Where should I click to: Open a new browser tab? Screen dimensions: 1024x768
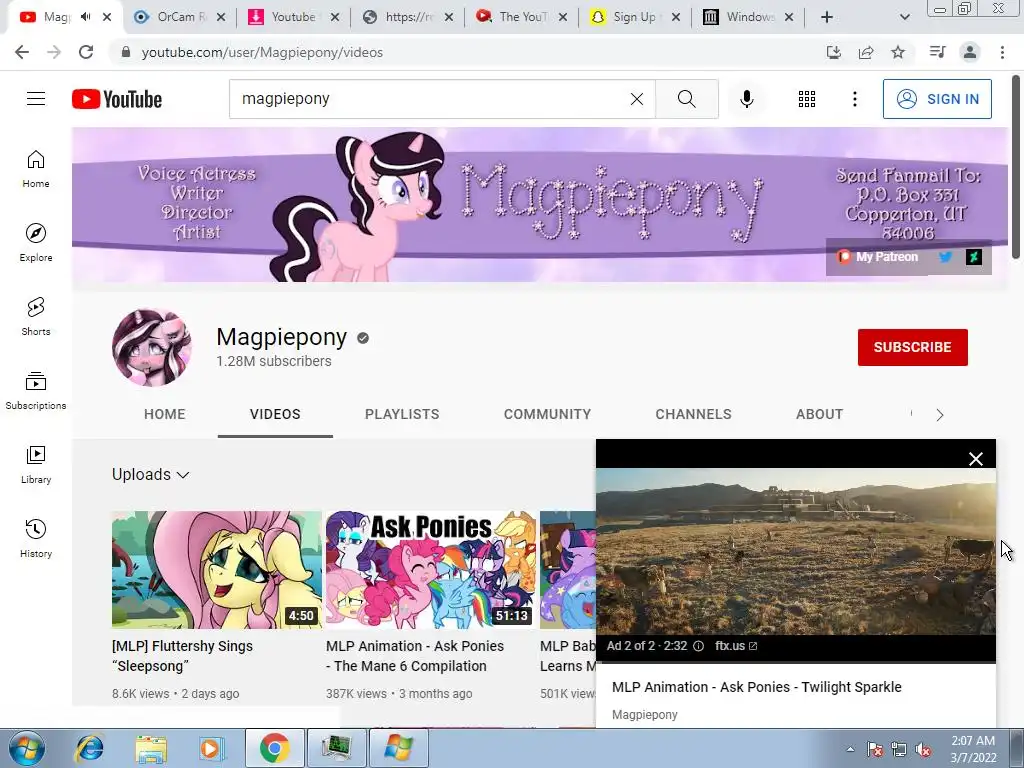[827, 17]
